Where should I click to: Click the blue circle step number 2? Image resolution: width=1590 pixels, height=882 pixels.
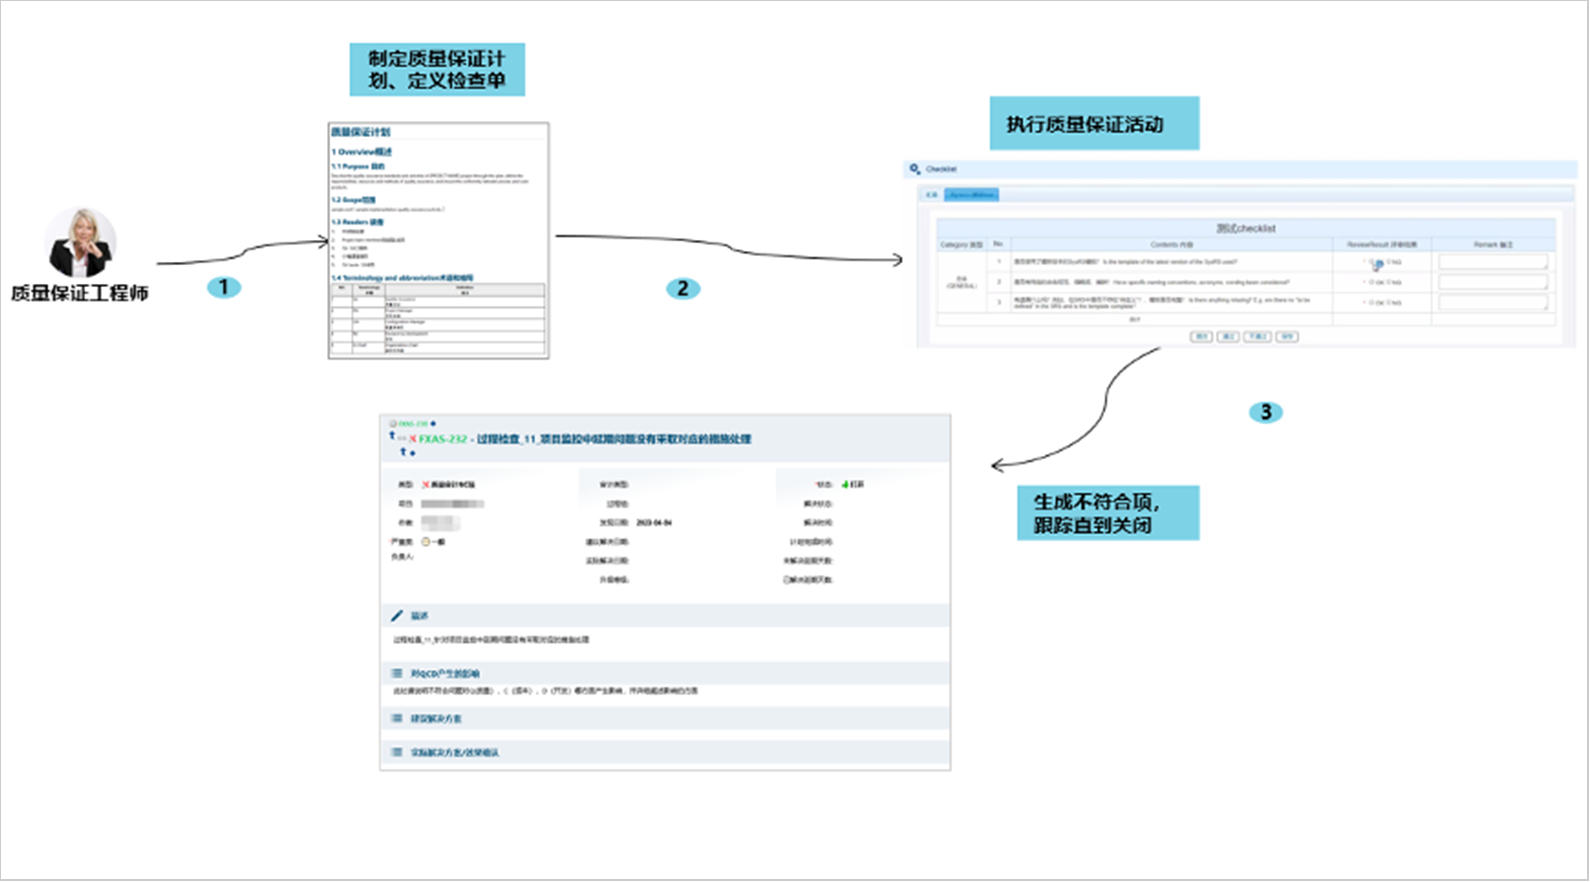coord(683,289)
